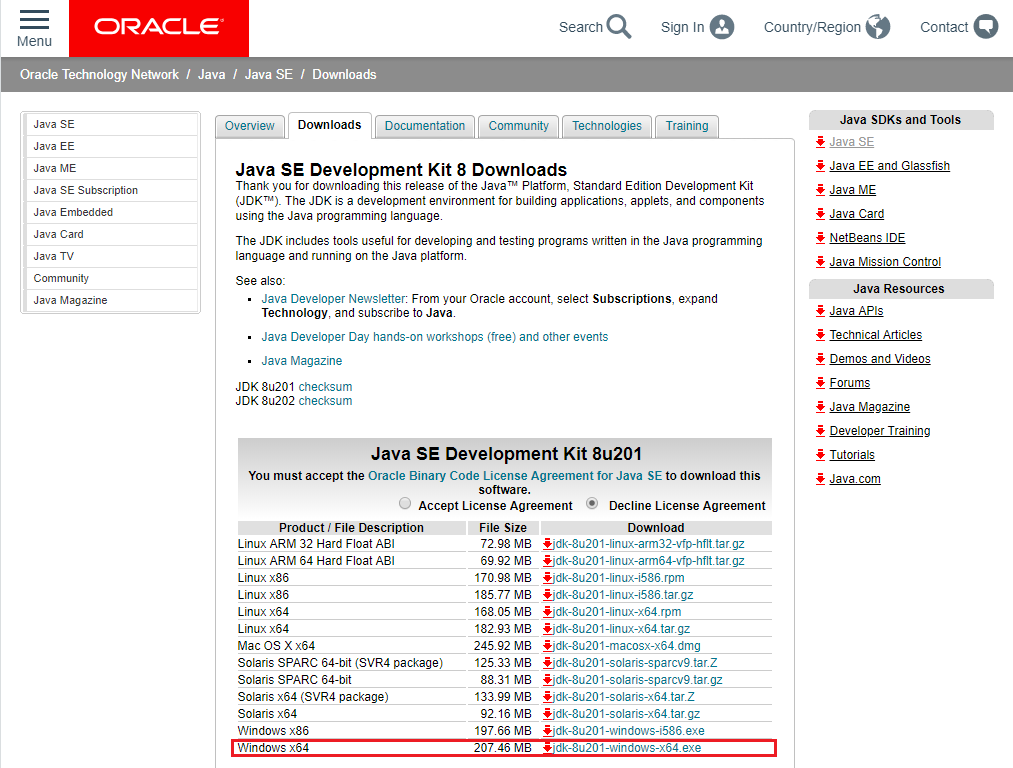1013x768 pixels.
Task: Download jdk-8u201-solaris-x64.tar.Z
Action: [x=624, y=697]
